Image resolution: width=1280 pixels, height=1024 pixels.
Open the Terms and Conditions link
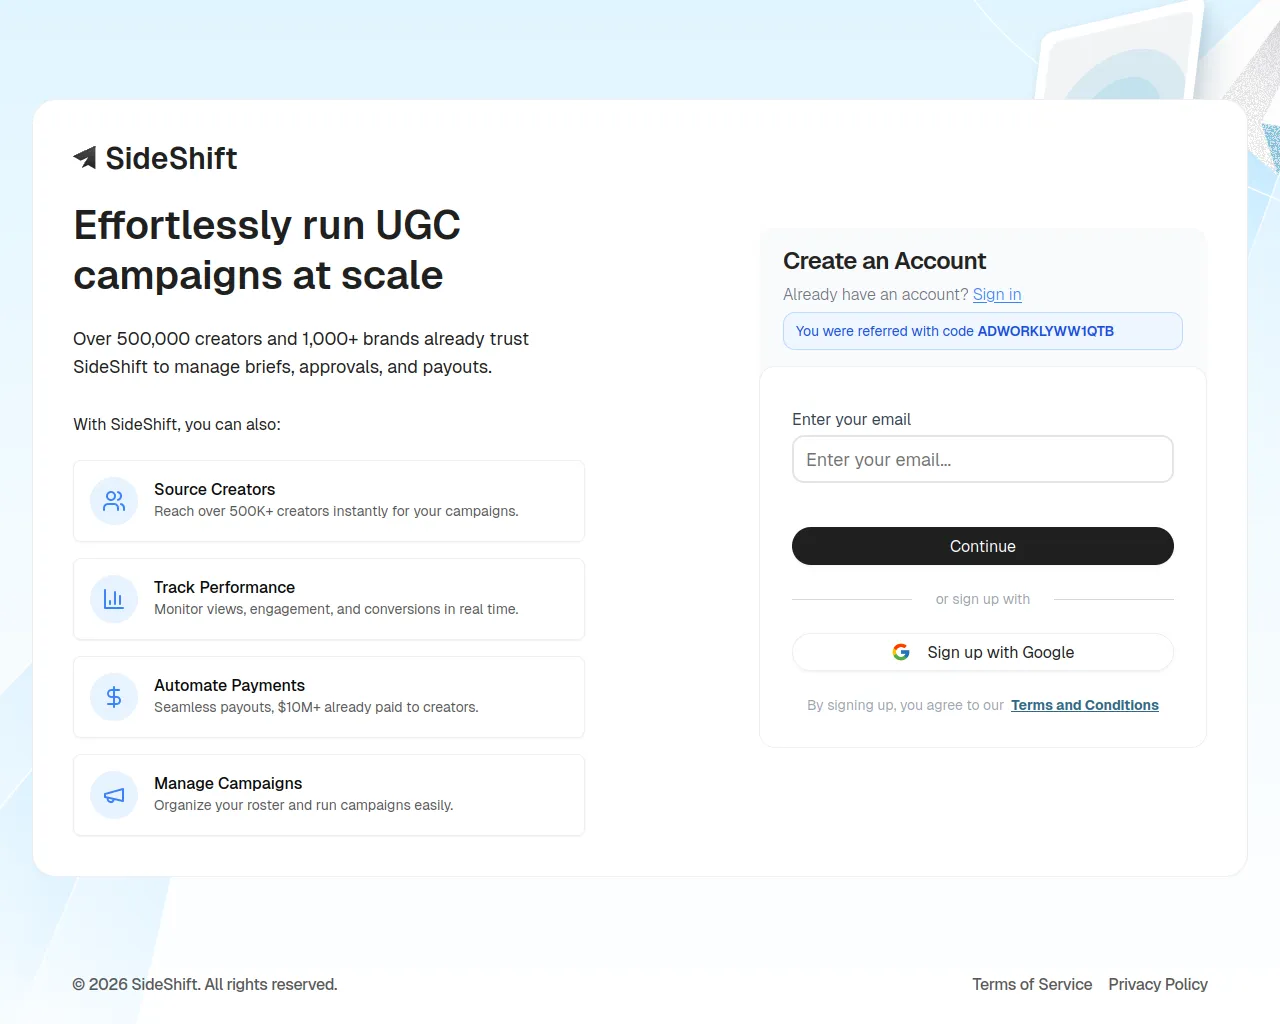click(x=1085, y=705)
